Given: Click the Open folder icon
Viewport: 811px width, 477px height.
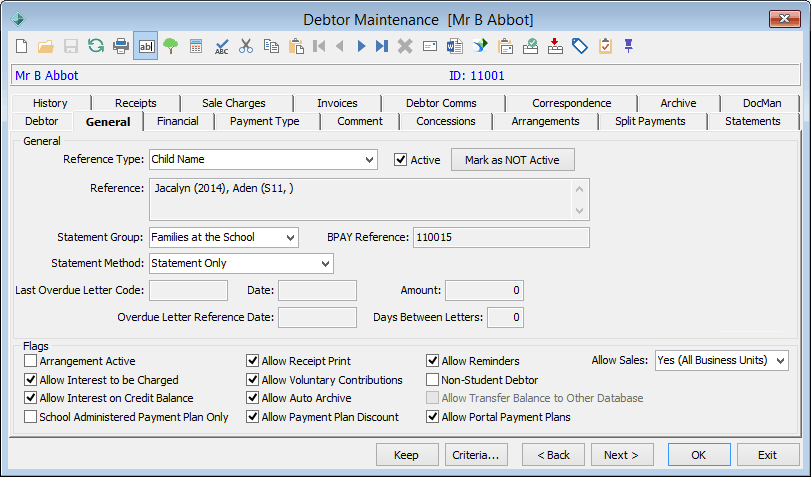Looking at the screenshot, I should coord(46,46).
